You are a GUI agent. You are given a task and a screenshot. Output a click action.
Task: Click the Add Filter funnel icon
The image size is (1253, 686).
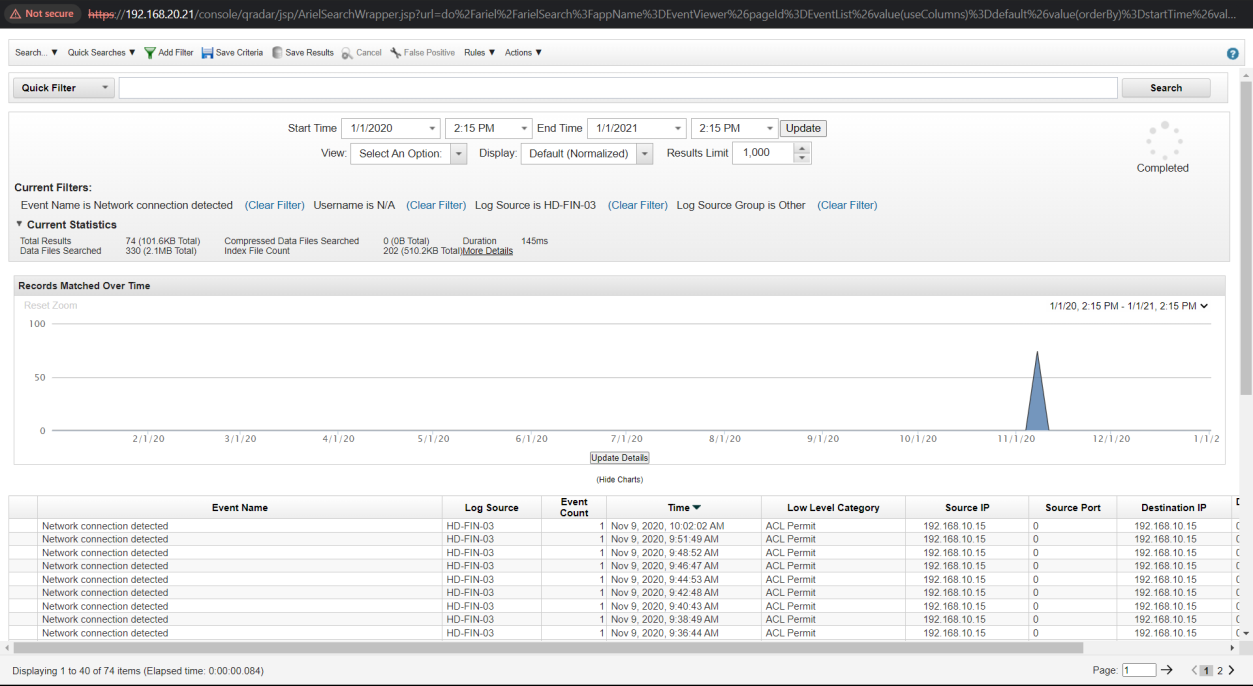tap(150, 53)
